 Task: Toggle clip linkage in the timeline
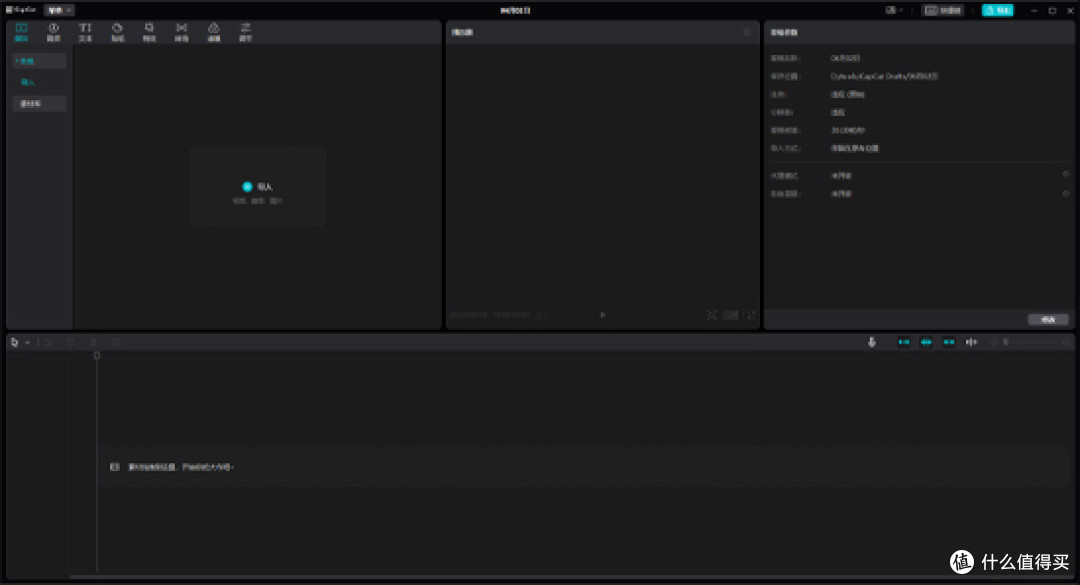[x=949, y=342]
